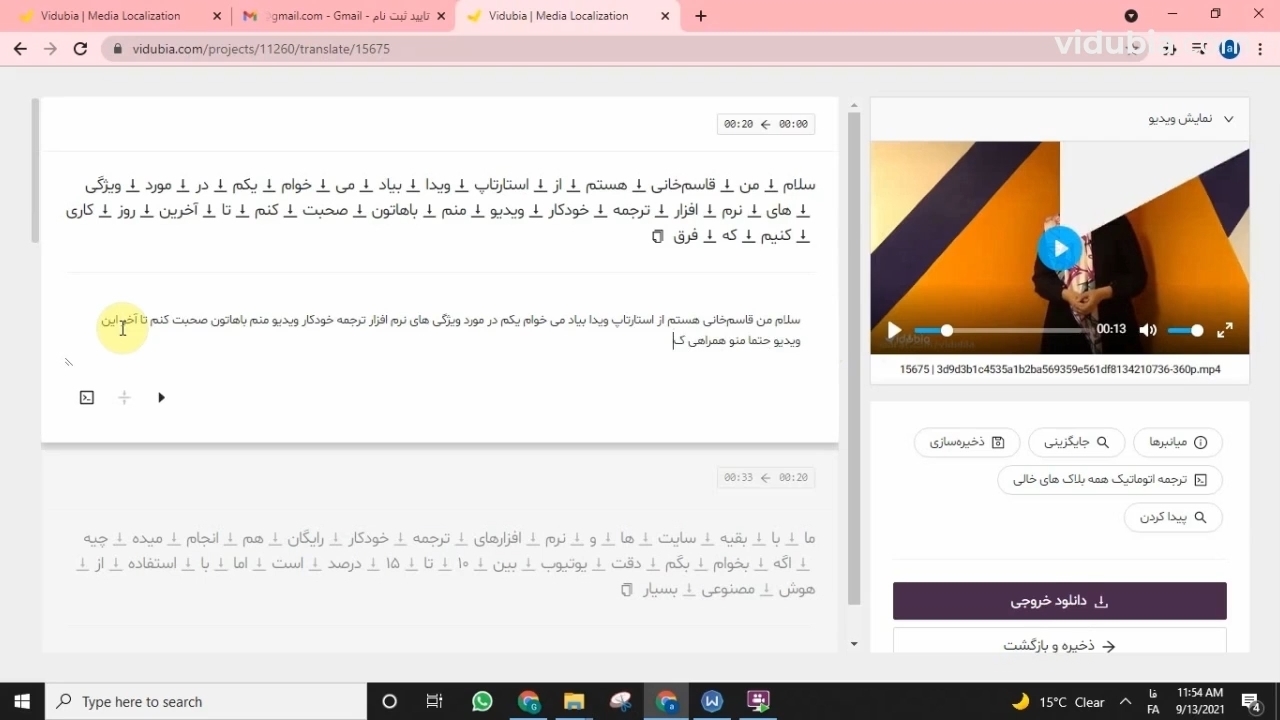This screenshot has height=720, width=1280.
Task: Click the video seek bar
Action: point(1010,330)
